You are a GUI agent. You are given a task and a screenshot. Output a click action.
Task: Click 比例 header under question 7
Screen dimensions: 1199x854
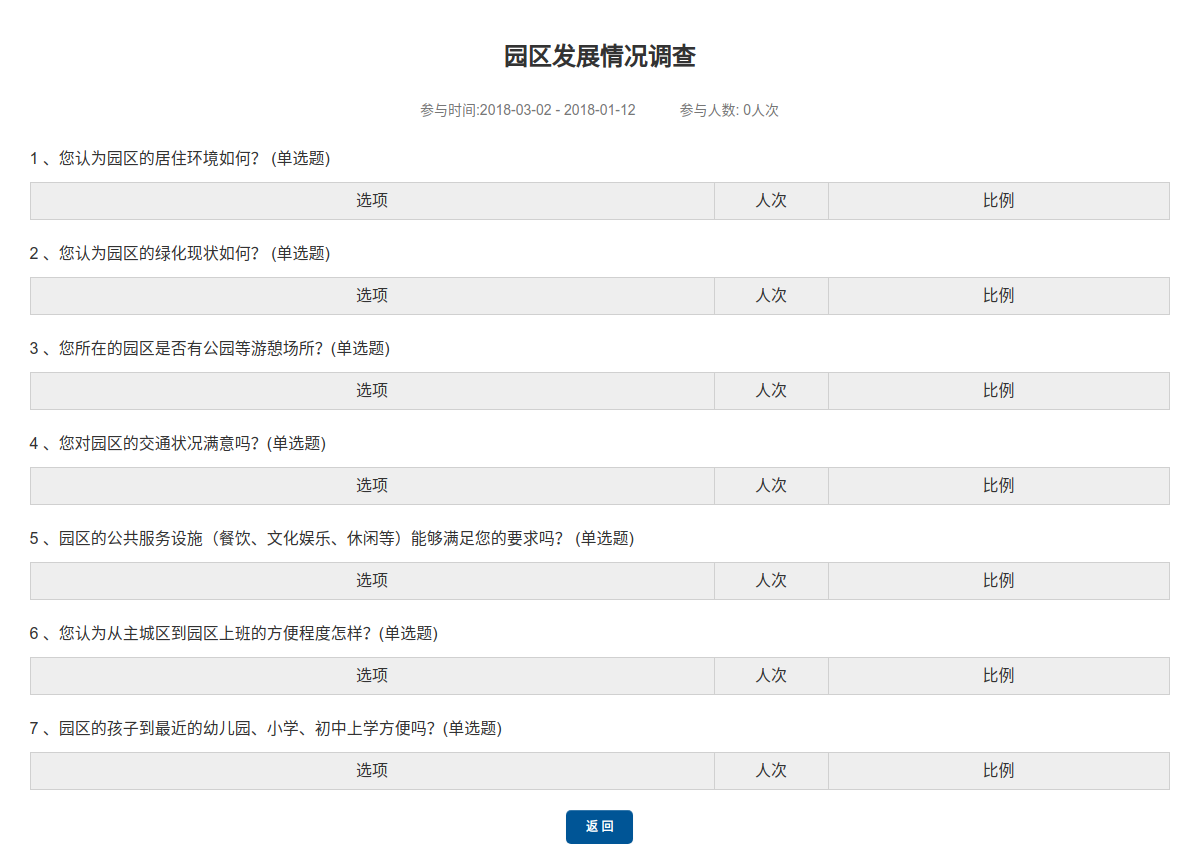pos(998,771)
